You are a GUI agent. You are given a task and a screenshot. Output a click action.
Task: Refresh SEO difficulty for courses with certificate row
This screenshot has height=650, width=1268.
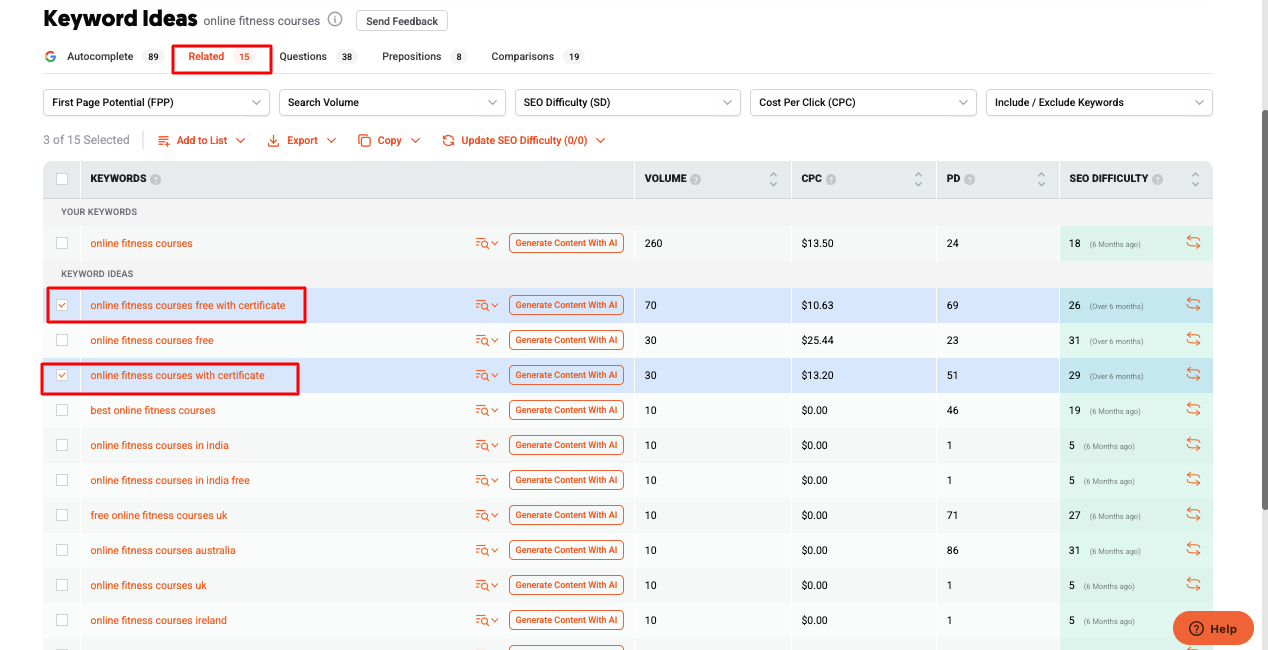(x=1193, y=375)
